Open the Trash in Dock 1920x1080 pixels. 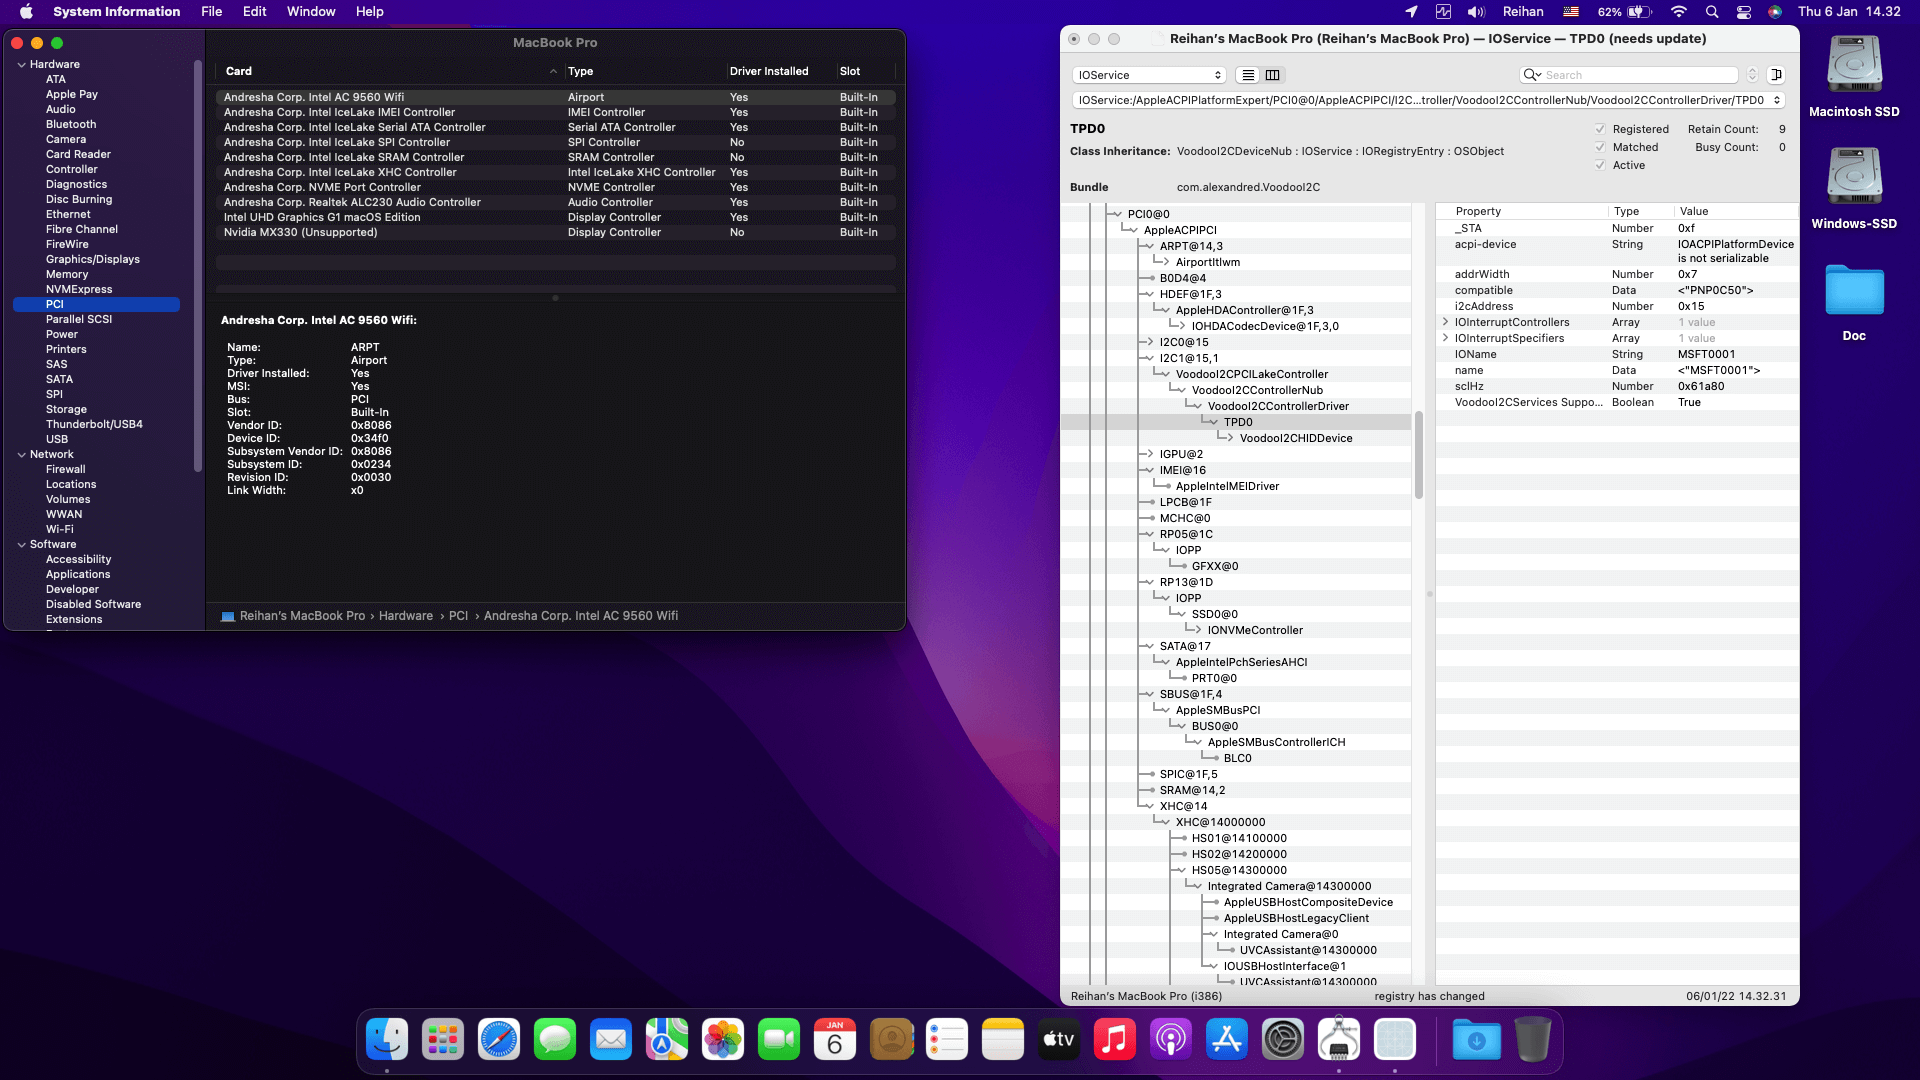pos(1533,1040)
